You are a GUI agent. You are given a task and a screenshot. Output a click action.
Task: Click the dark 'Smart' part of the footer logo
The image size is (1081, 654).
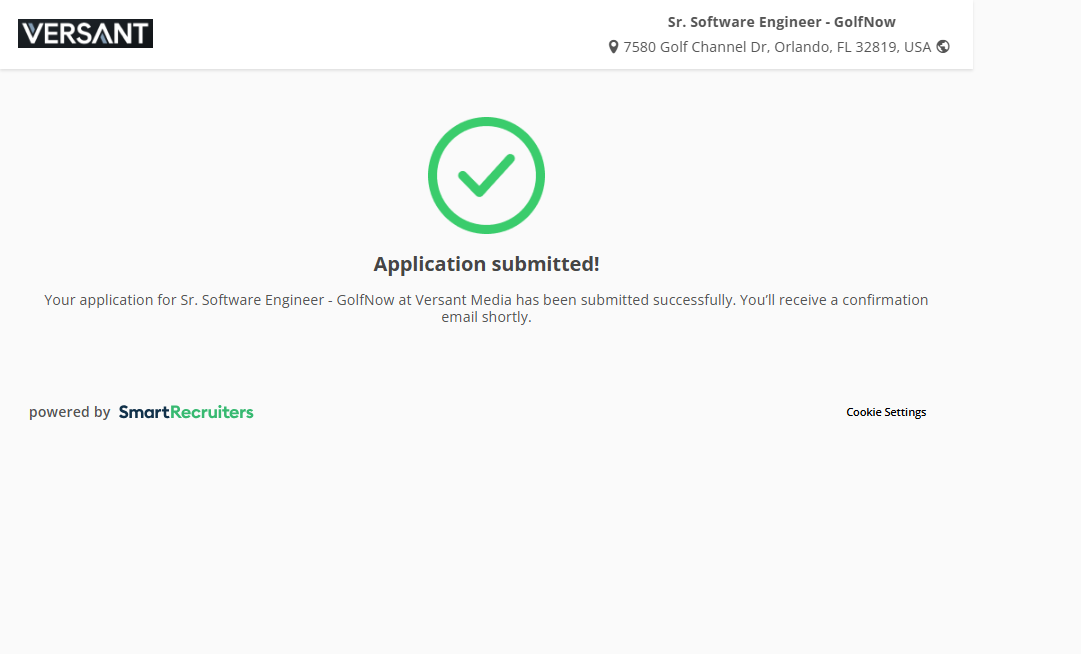click(144, 412)
